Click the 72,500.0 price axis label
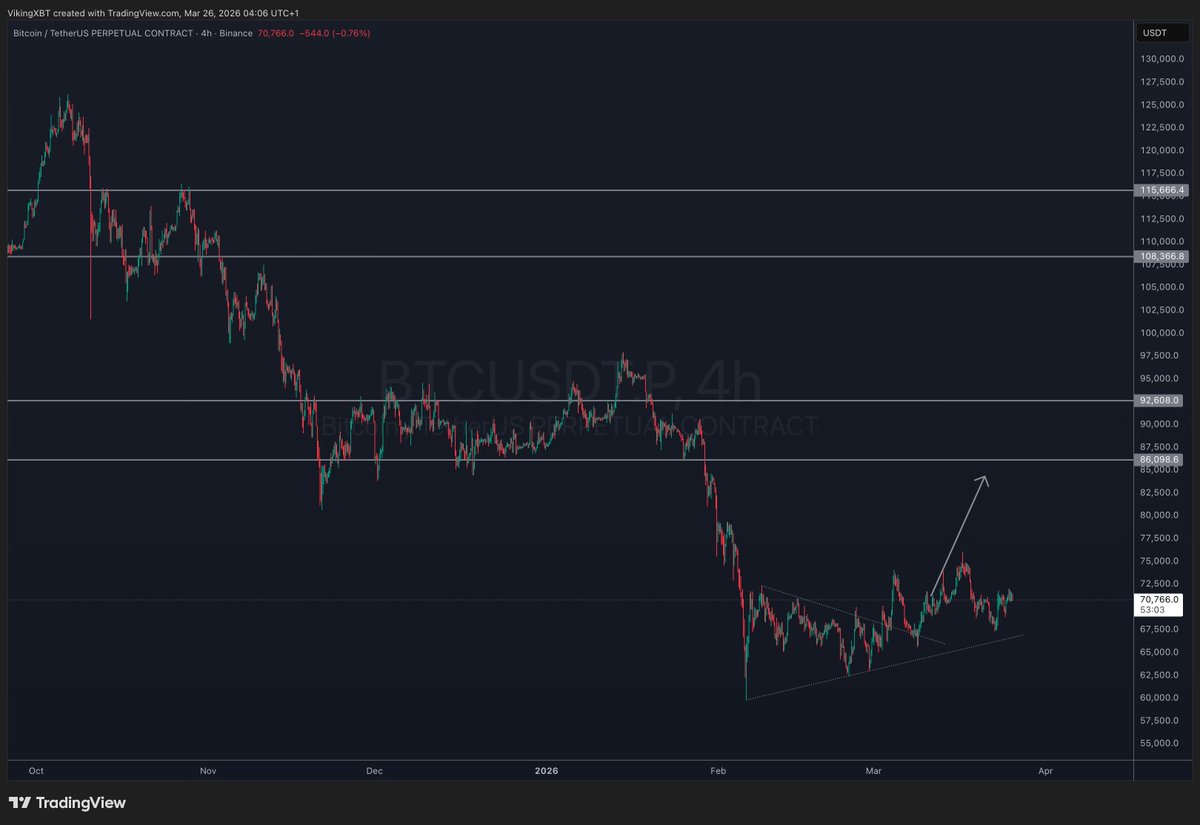Image resolution: width=1200 pixels, height=825 pixels. pos(1160,583)
